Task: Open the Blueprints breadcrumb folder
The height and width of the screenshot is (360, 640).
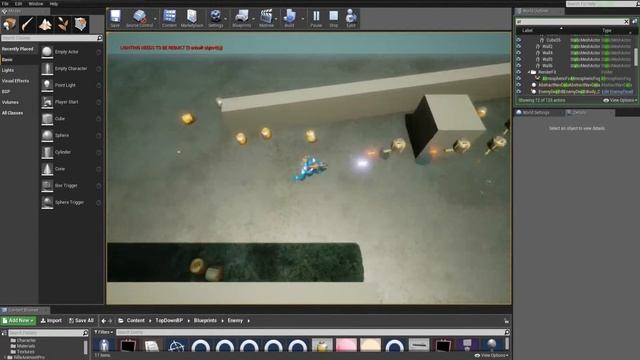Action: click(x=205, y=321)
